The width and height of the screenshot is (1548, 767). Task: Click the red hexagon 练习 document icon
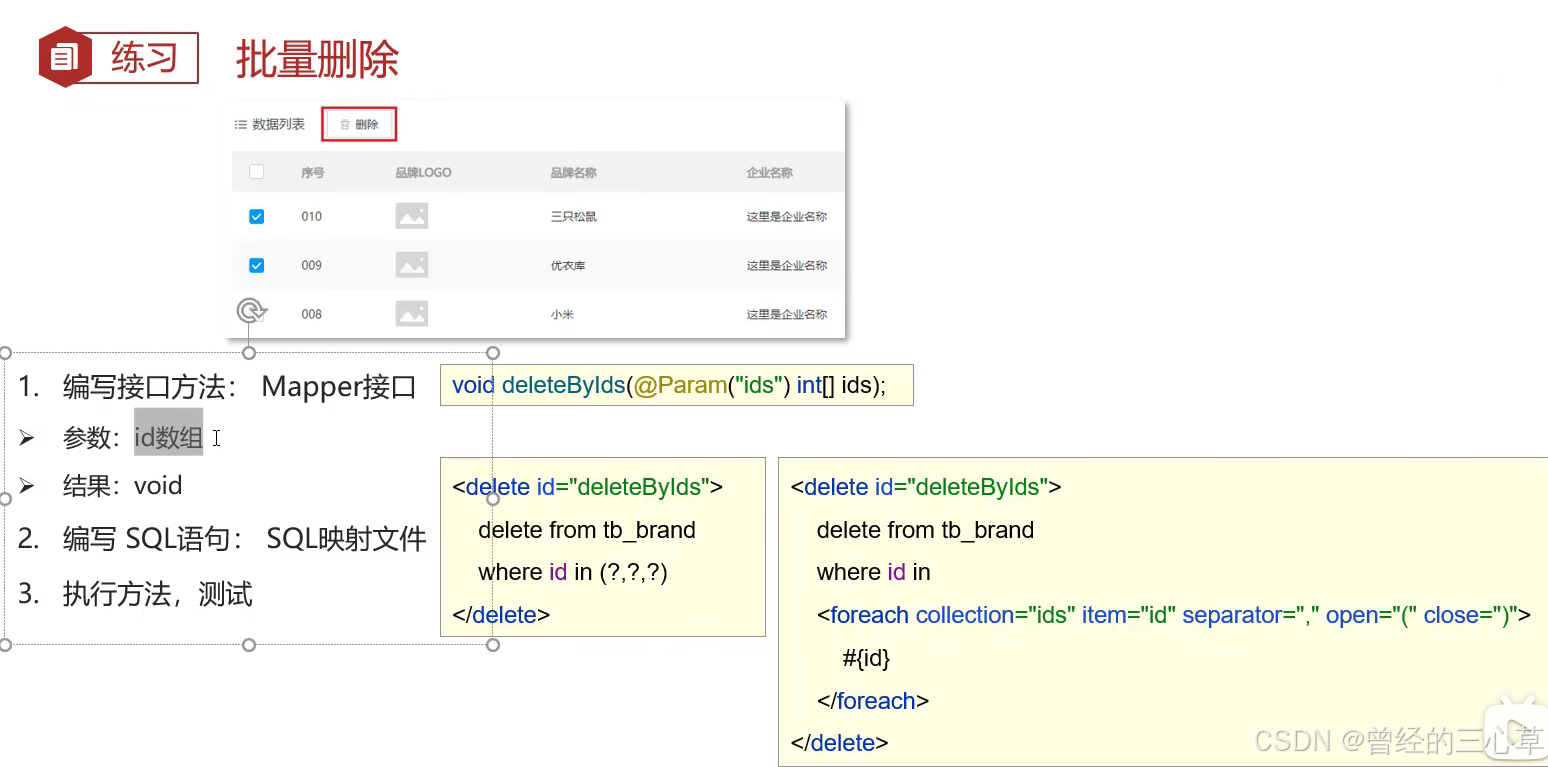65,57
